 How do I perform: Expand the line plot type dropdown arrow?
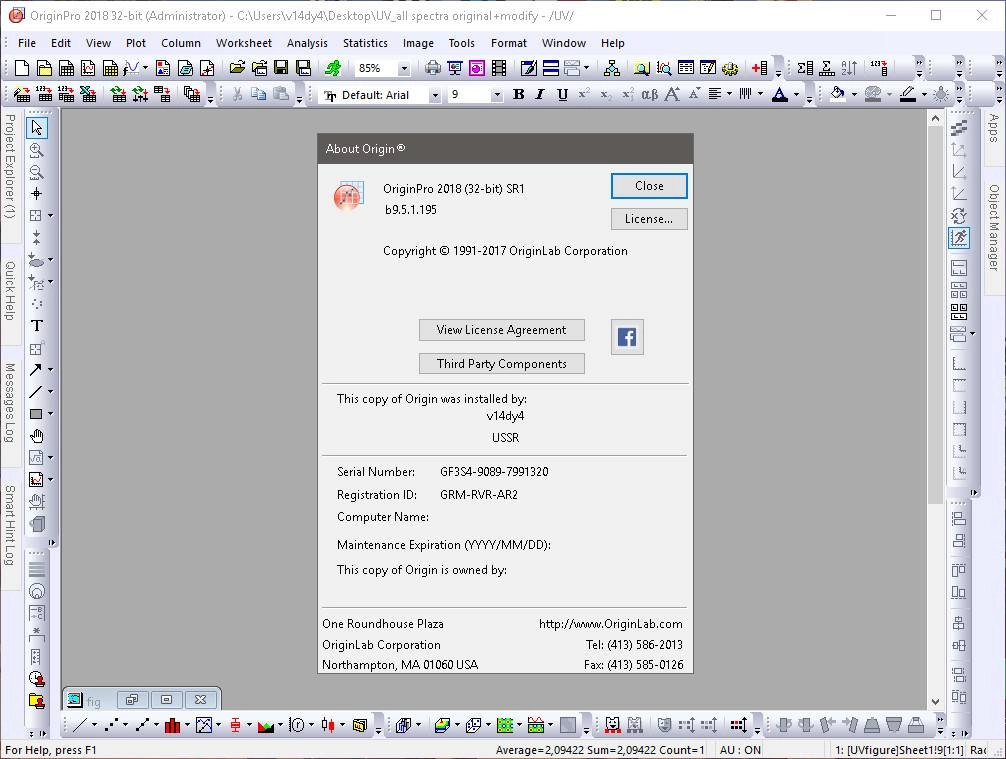tap(94, 725)
